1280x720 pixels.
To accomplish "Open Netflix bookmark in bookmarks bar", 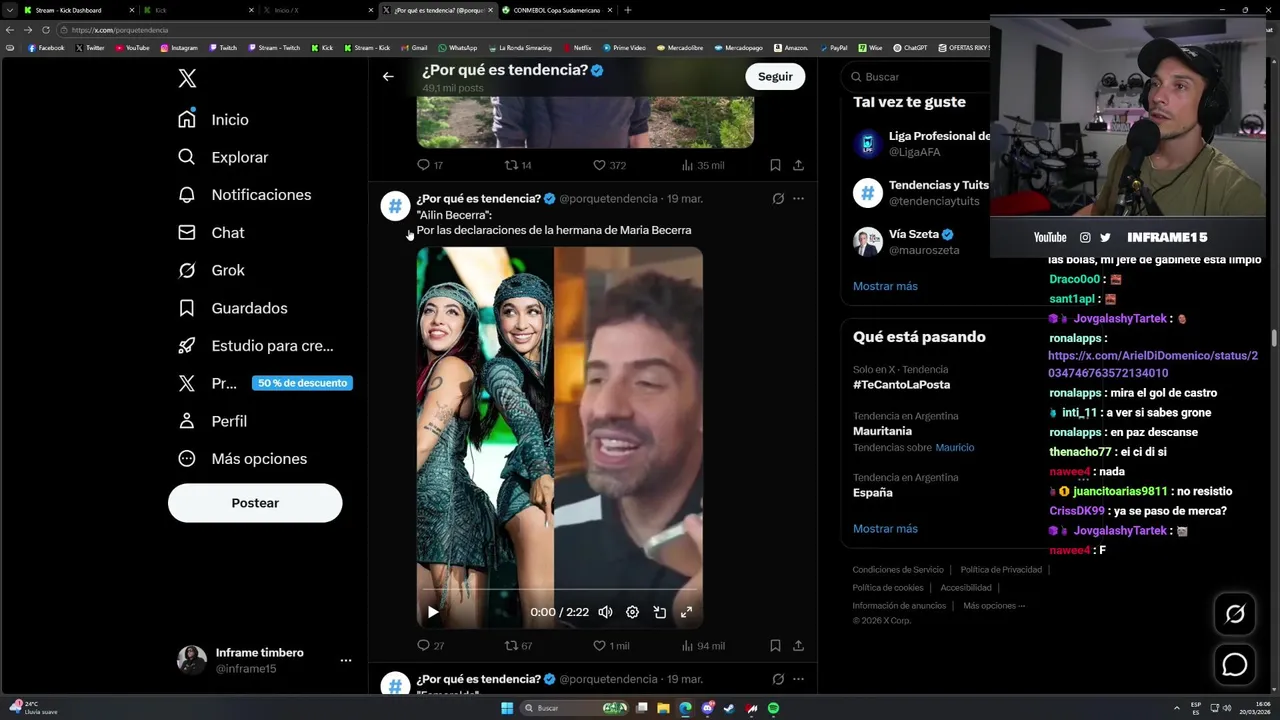I will pos(577,48).
